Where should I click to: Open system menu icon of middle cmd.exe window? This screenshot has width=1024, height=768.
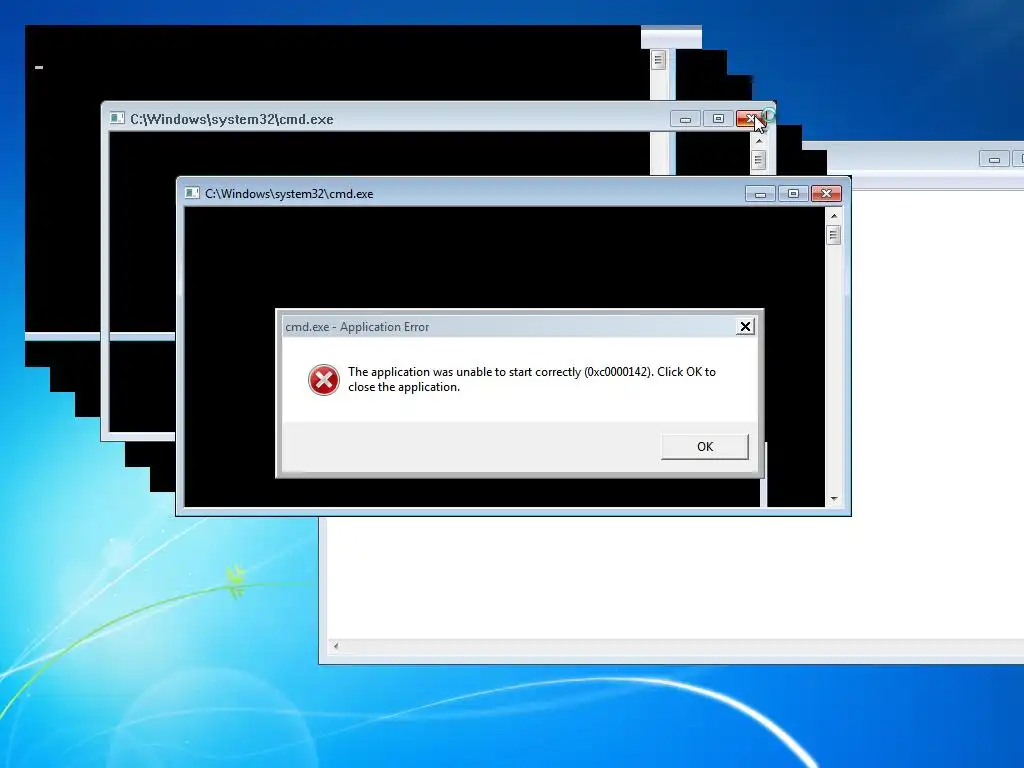(x=117, y=118)
